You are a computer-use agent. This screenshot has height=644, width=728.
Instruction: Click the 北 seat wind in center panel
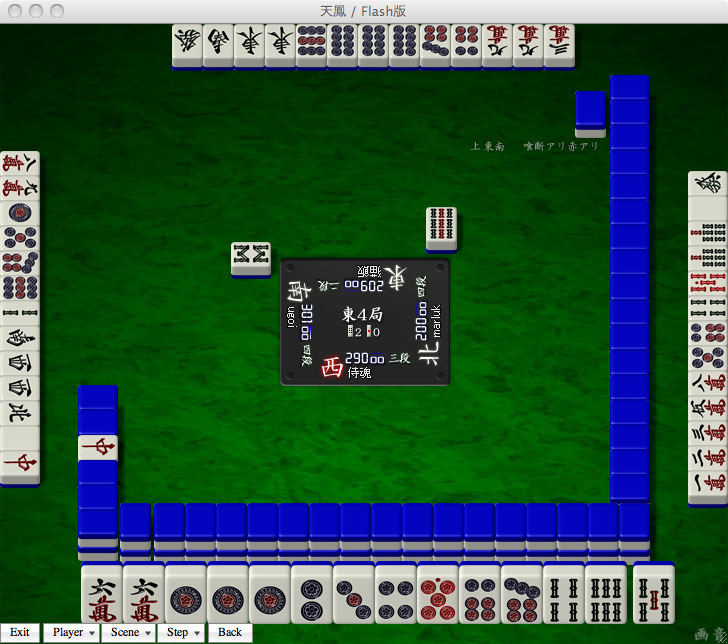point(429,354)
